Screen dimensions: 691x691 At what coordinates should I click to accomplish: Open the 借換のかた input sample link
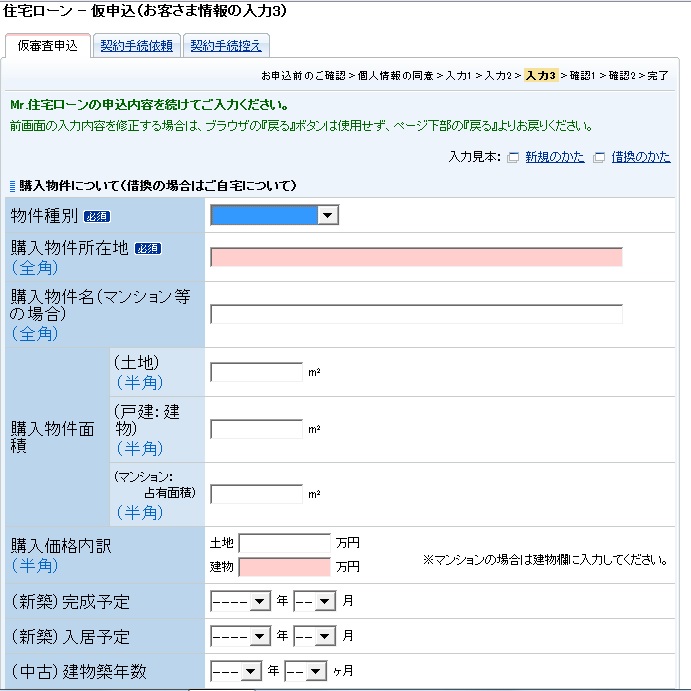click(640, 157)
